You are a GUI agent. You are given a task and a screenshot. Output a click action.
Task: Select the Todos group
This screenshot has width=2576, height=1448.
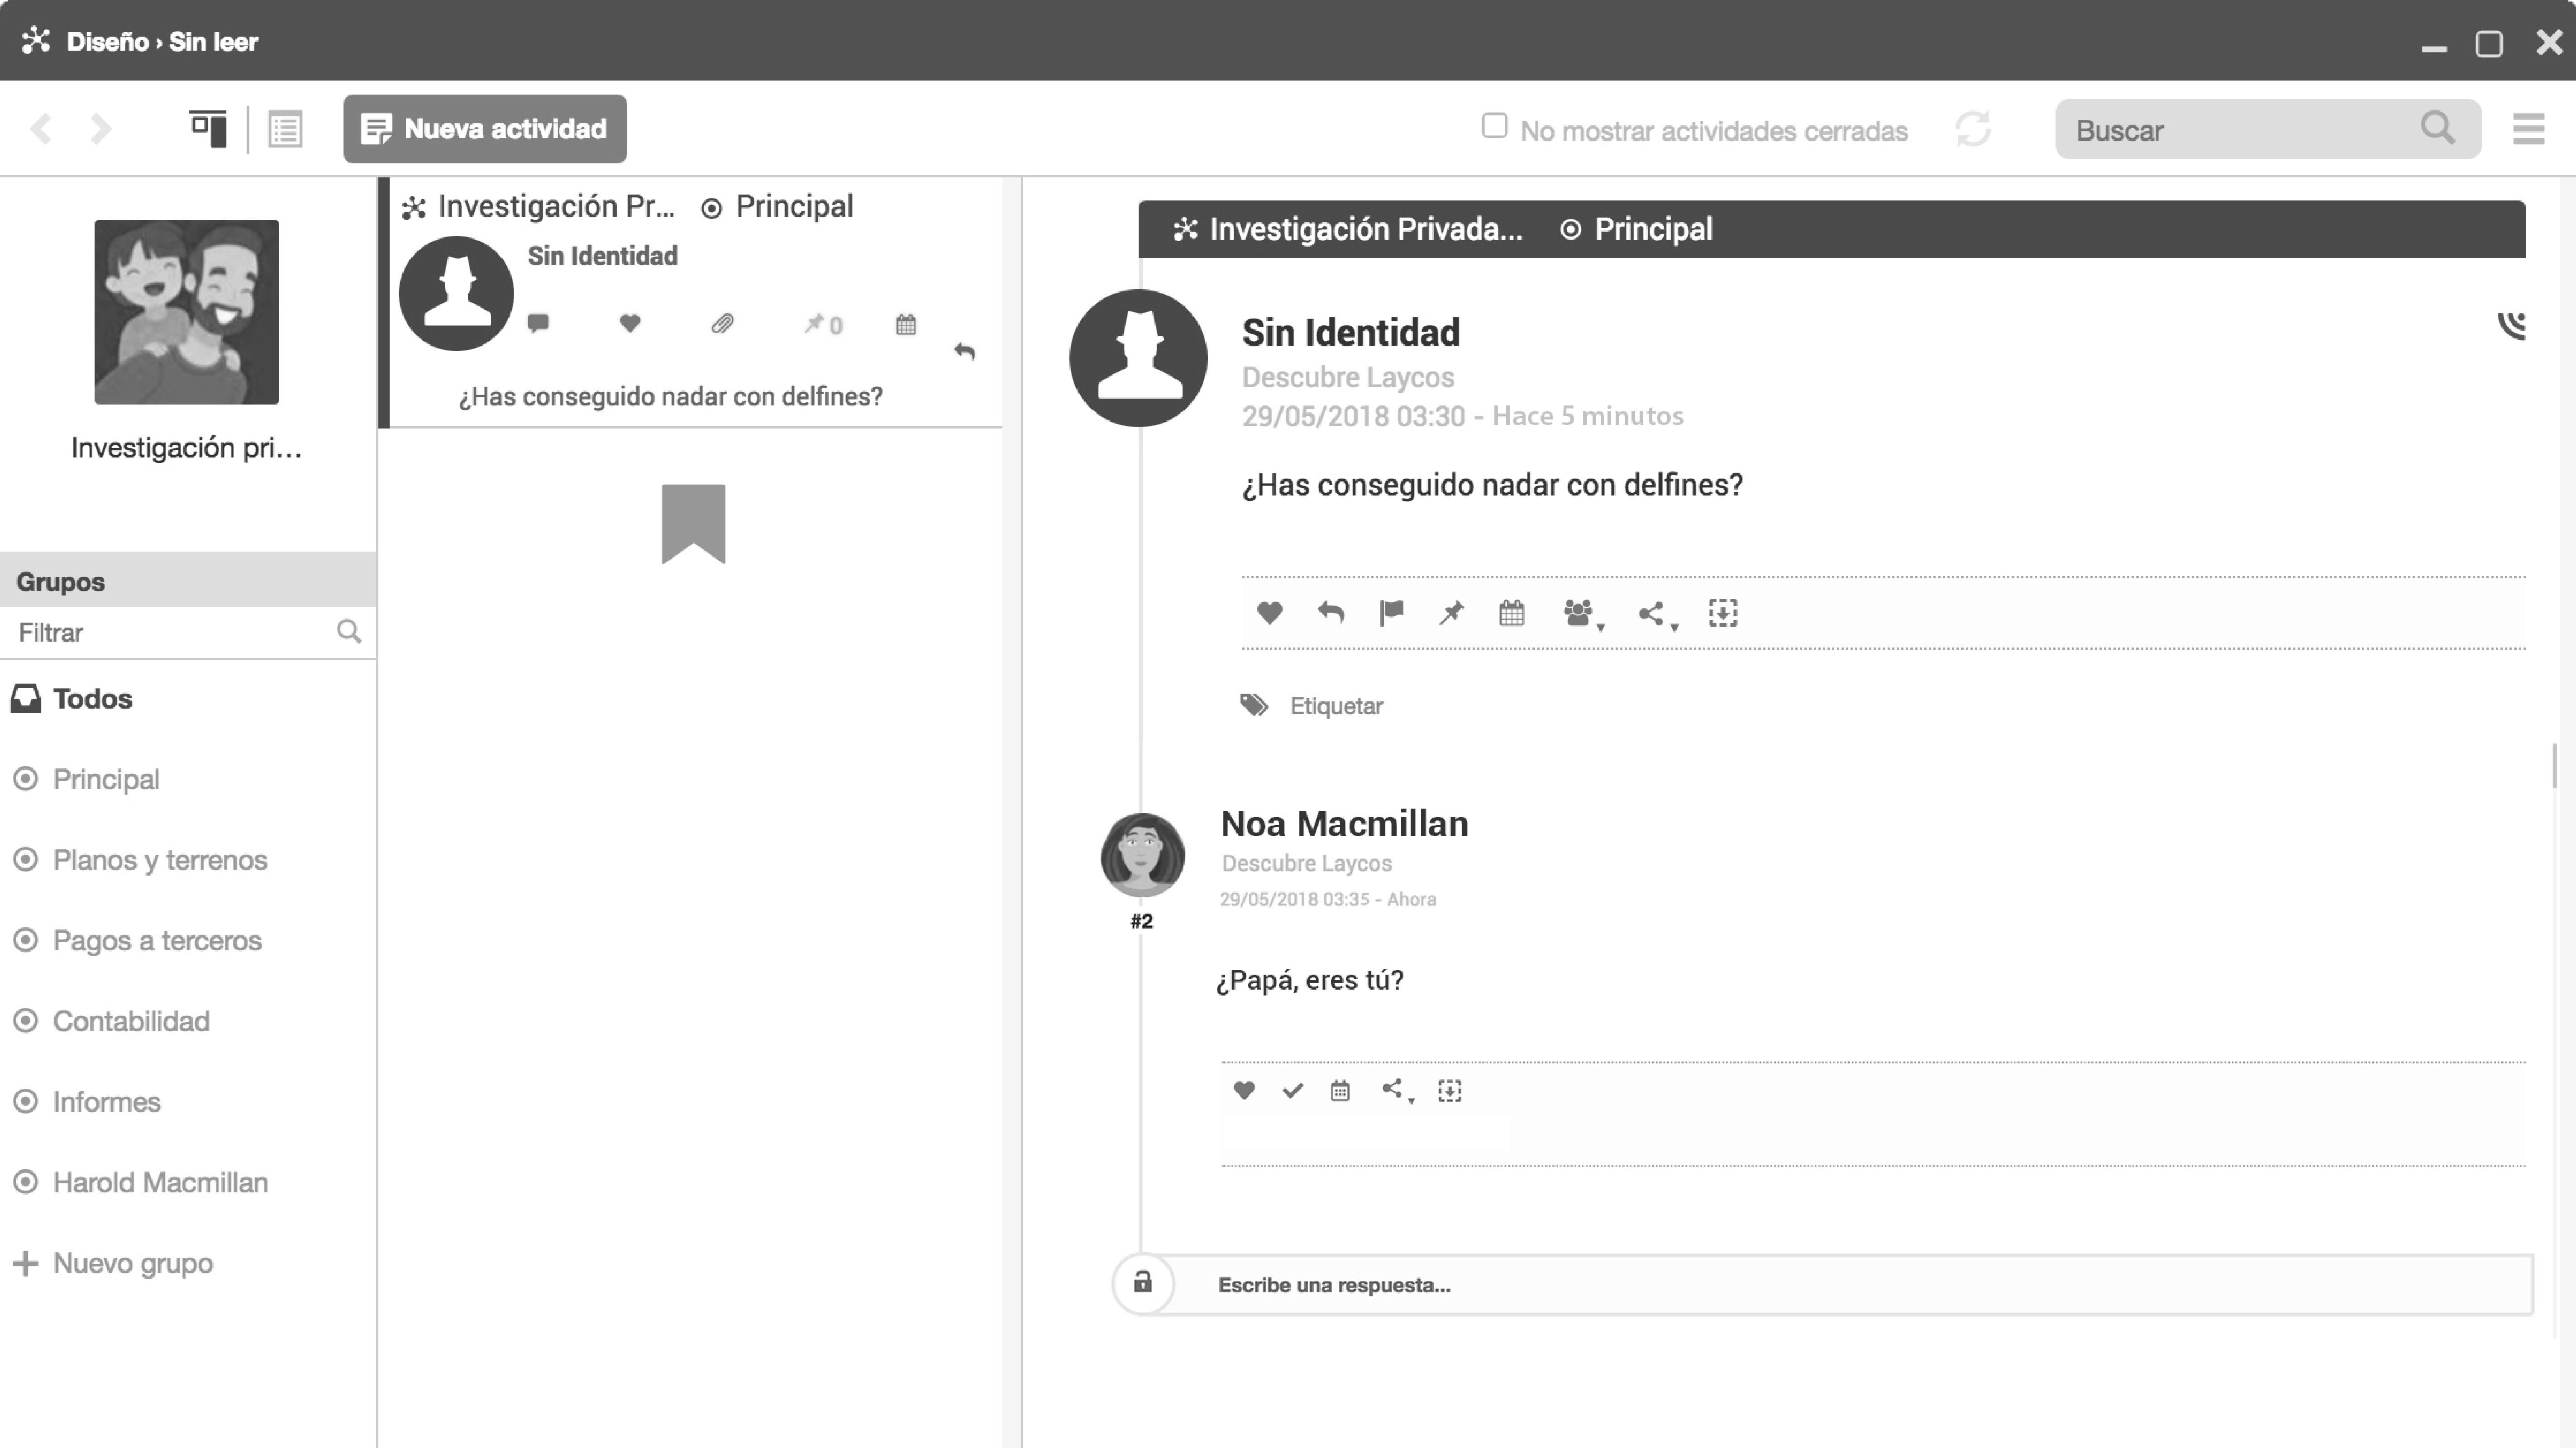click(72, 699)
